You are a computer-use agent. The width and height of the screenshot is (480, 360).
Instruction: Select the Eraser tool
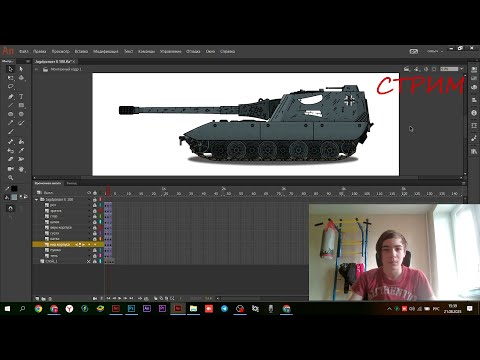click(11, 159)
